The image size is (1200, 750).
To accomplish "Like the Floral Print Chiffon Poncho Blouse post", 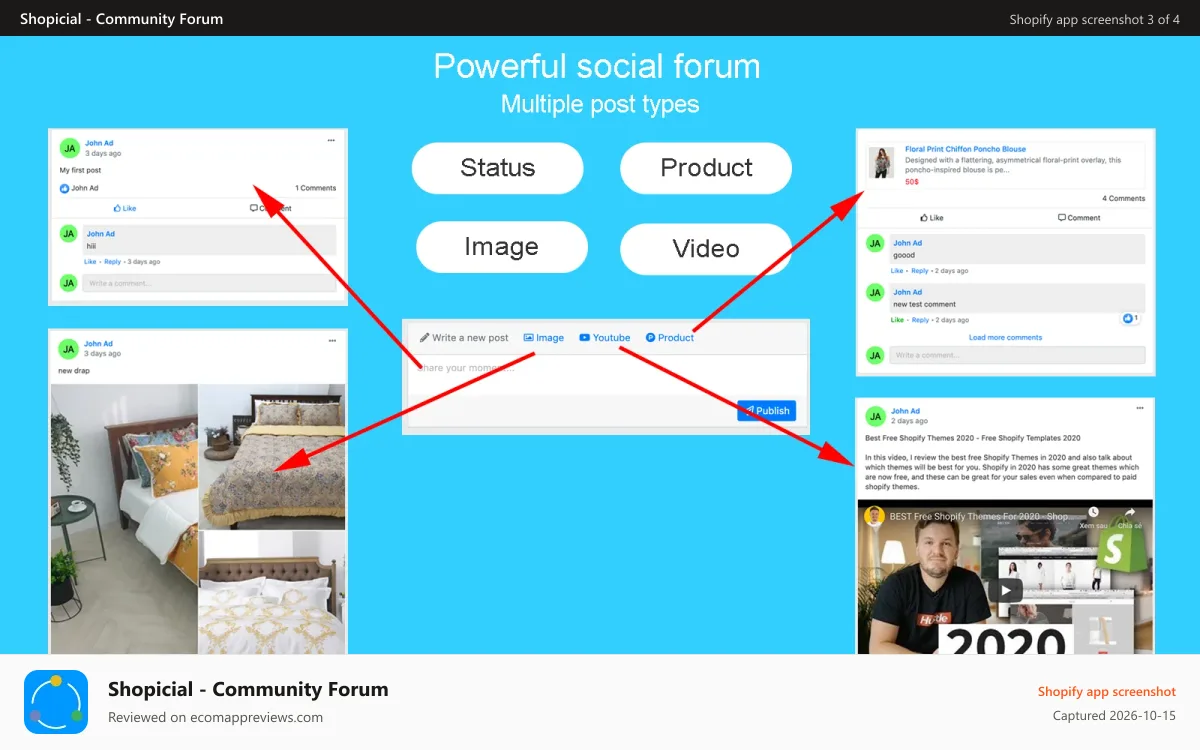I will (x=931, y=217).
